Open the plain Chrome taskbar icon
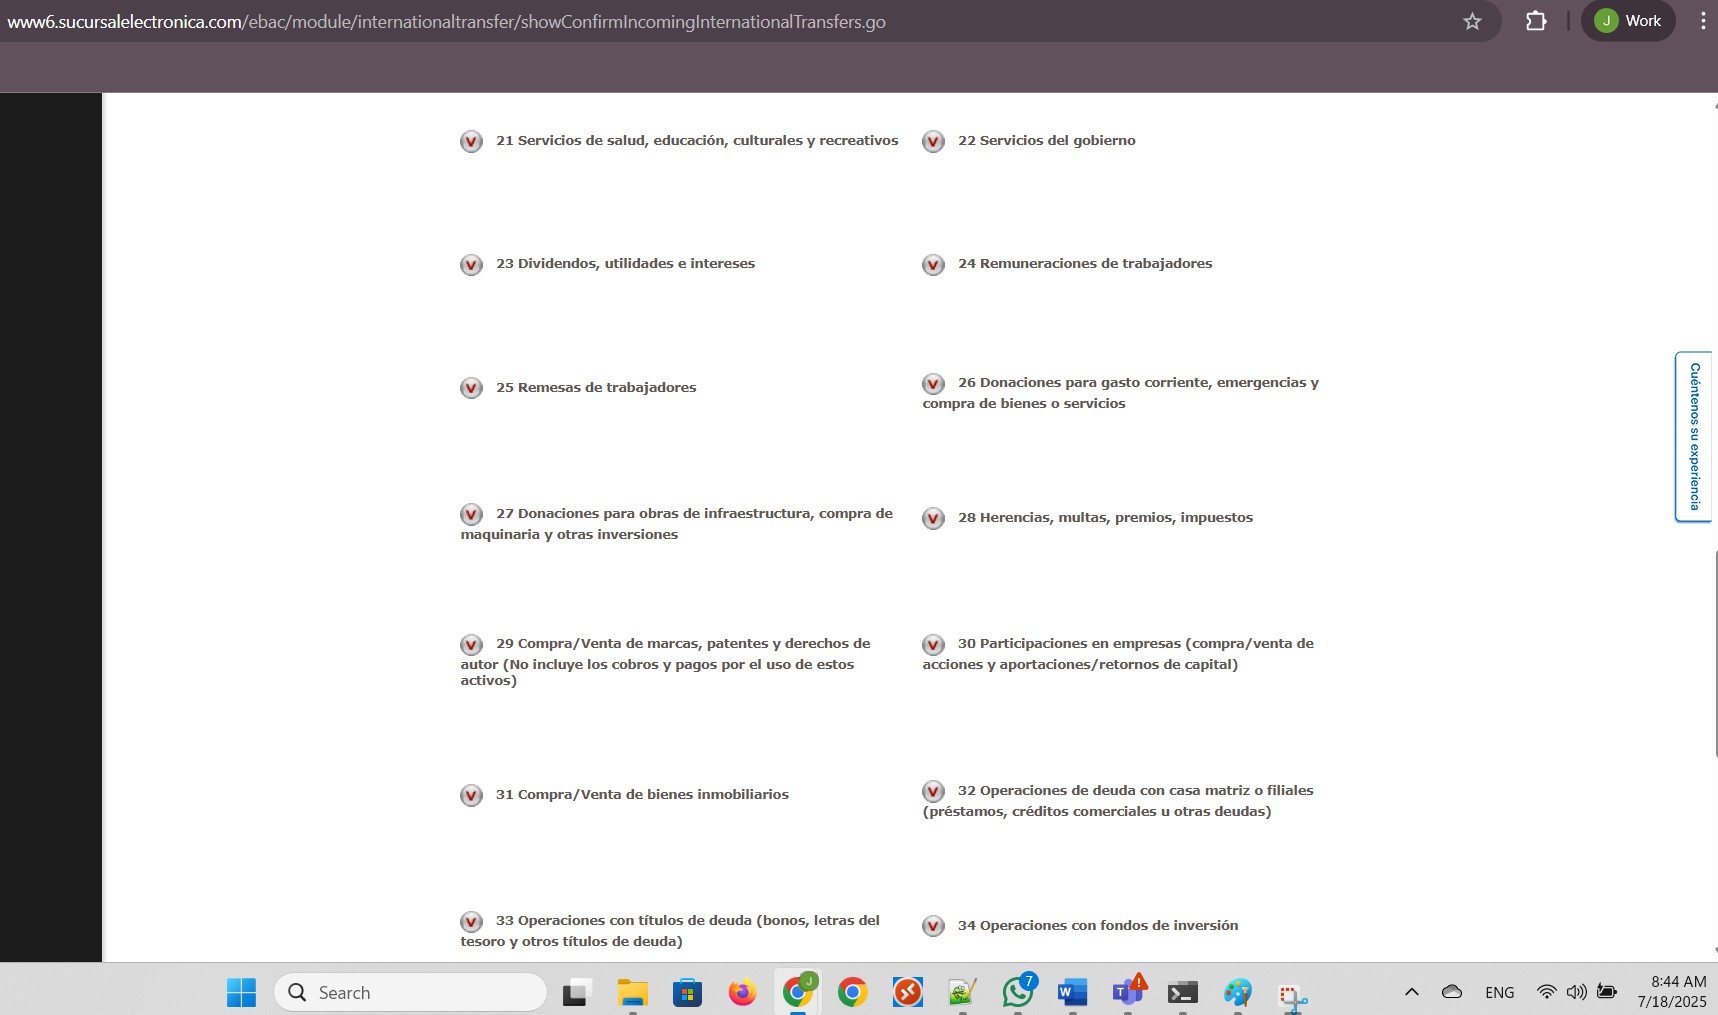This screenshot has height=1015, width=1718. pos(852,992)
